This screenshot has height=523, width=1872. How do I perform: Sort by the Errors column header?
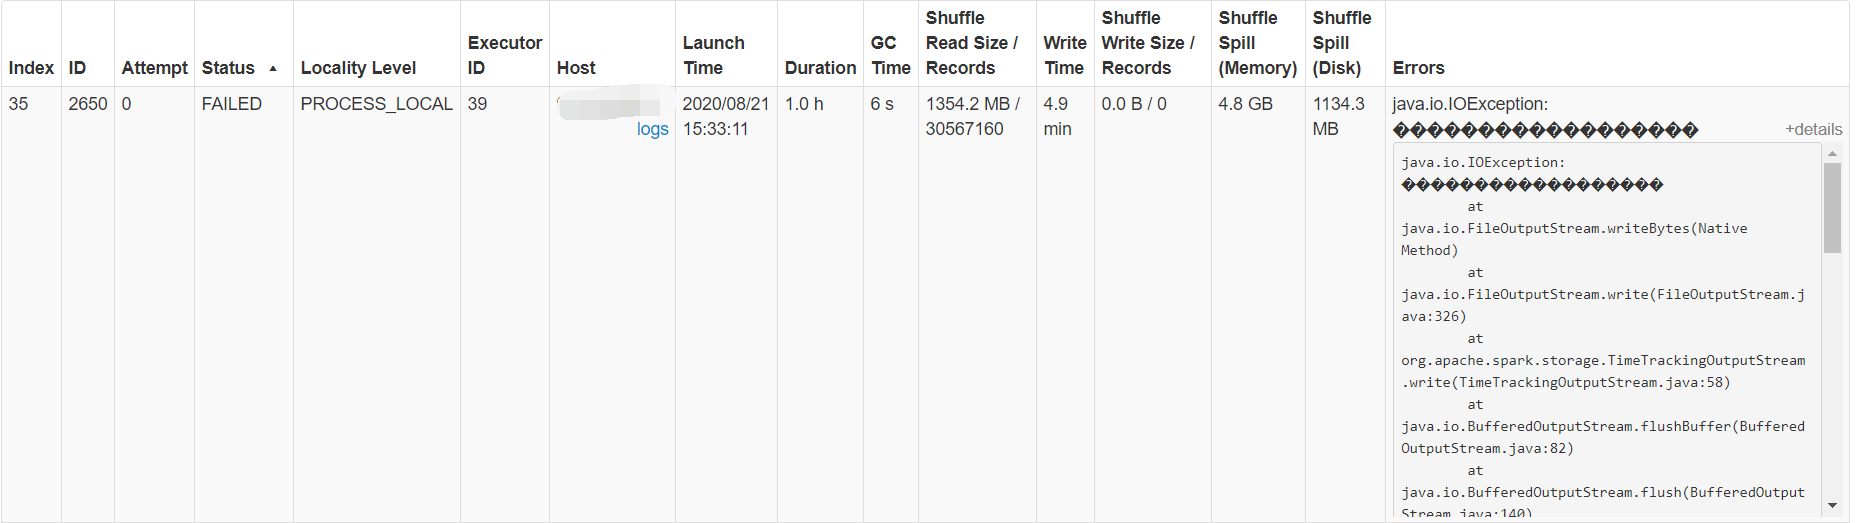(x=1418, y=68)
